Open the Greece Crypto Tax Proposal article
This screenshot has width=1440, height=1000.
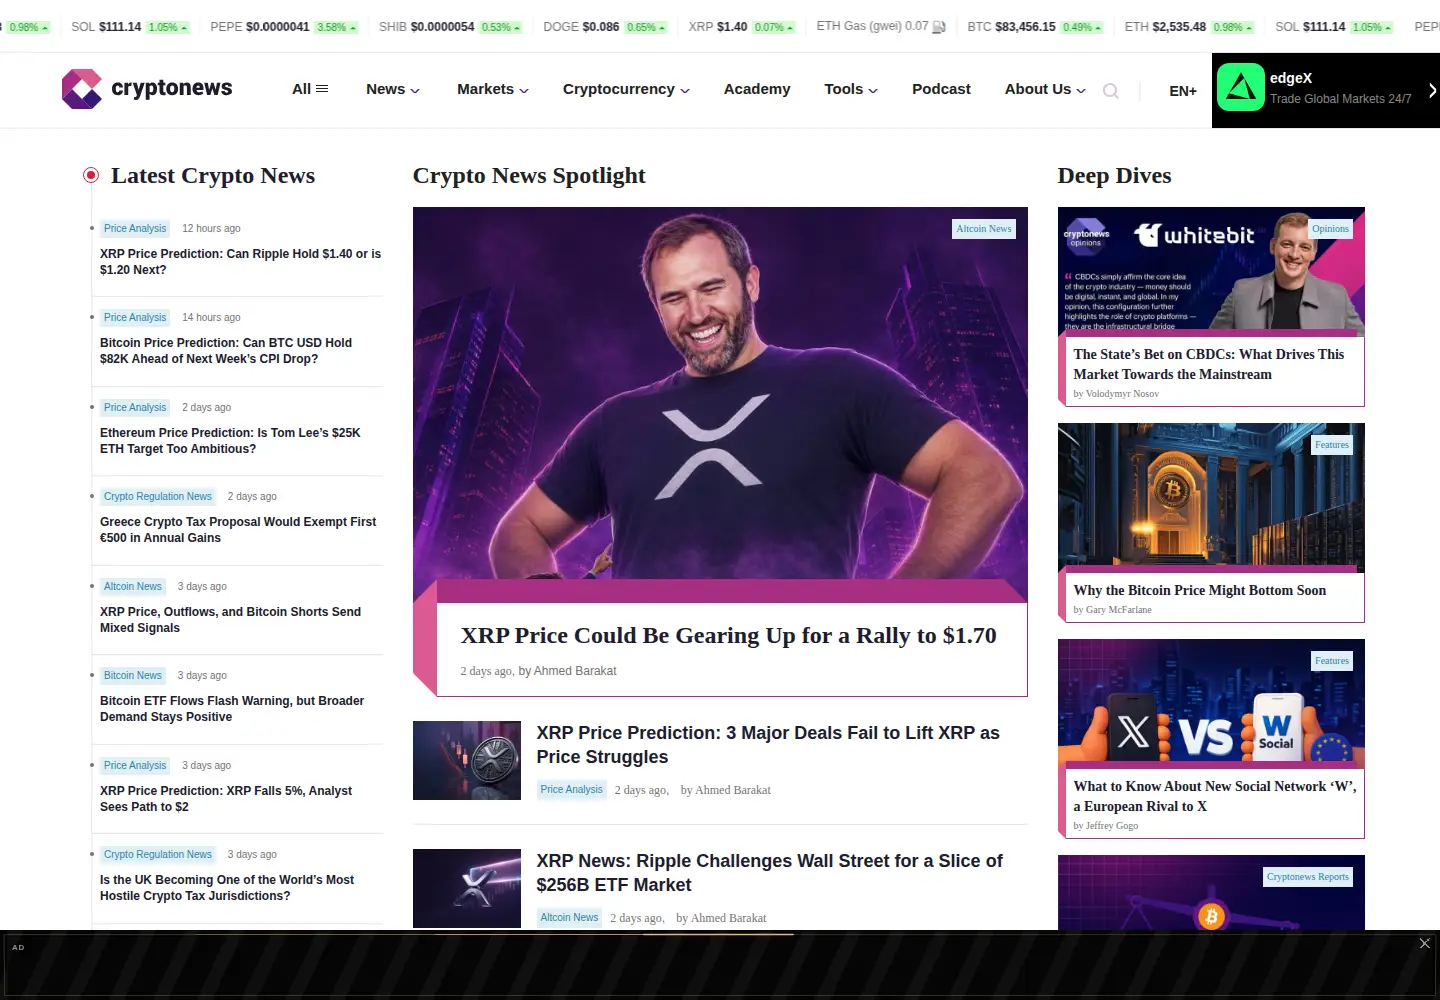(238, 530)
